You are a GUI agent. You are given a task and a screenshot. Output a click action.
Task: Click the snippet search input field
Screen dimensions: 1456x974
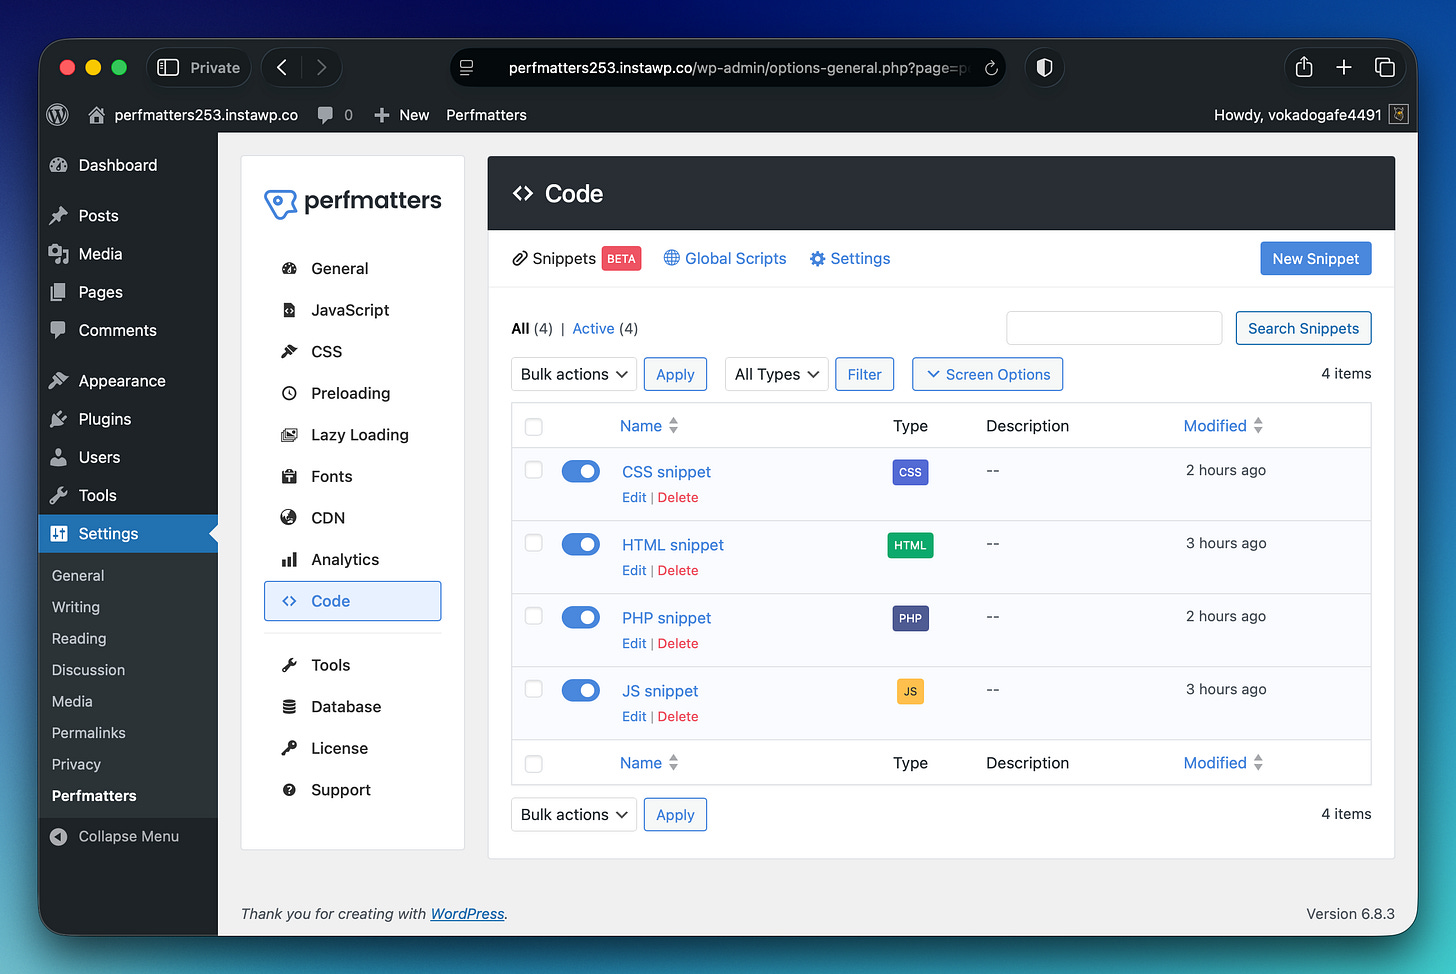pos(1113,328)
